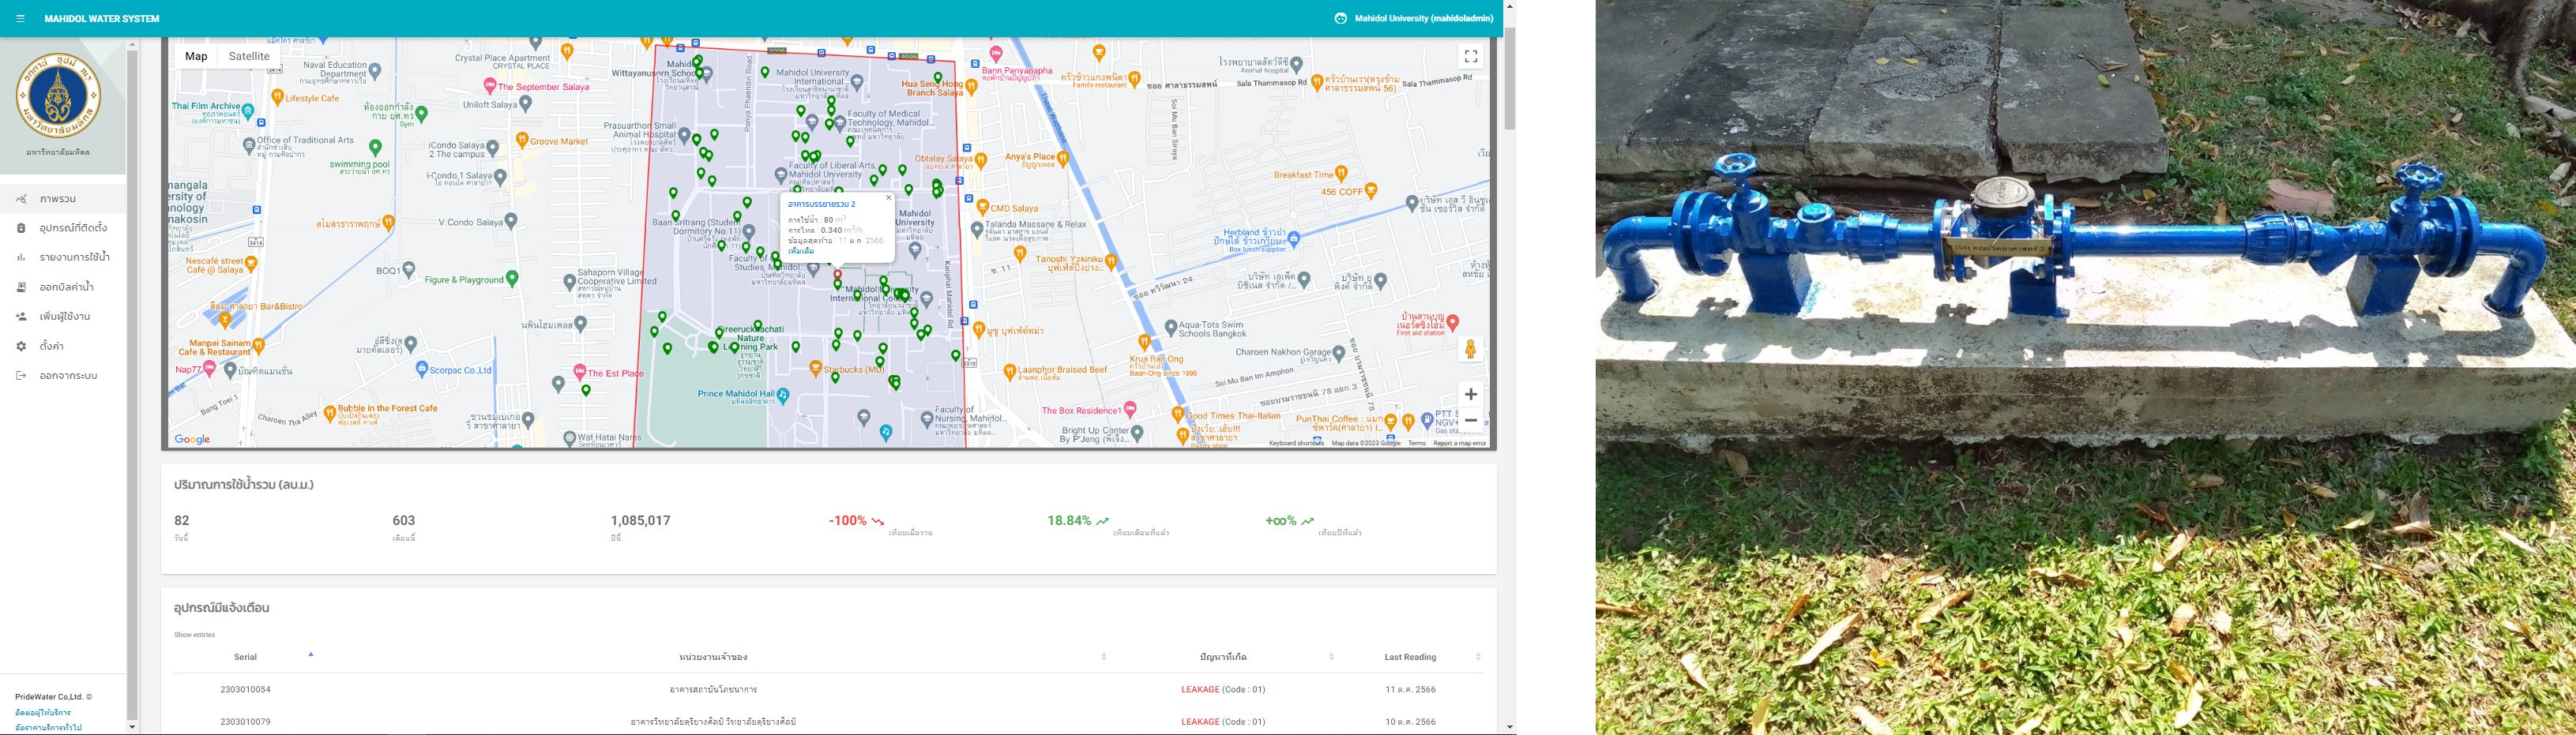Close the อาคารบรรยายรวม 2 info popup
Viewport: 2576px width, 735px height.
888,198
